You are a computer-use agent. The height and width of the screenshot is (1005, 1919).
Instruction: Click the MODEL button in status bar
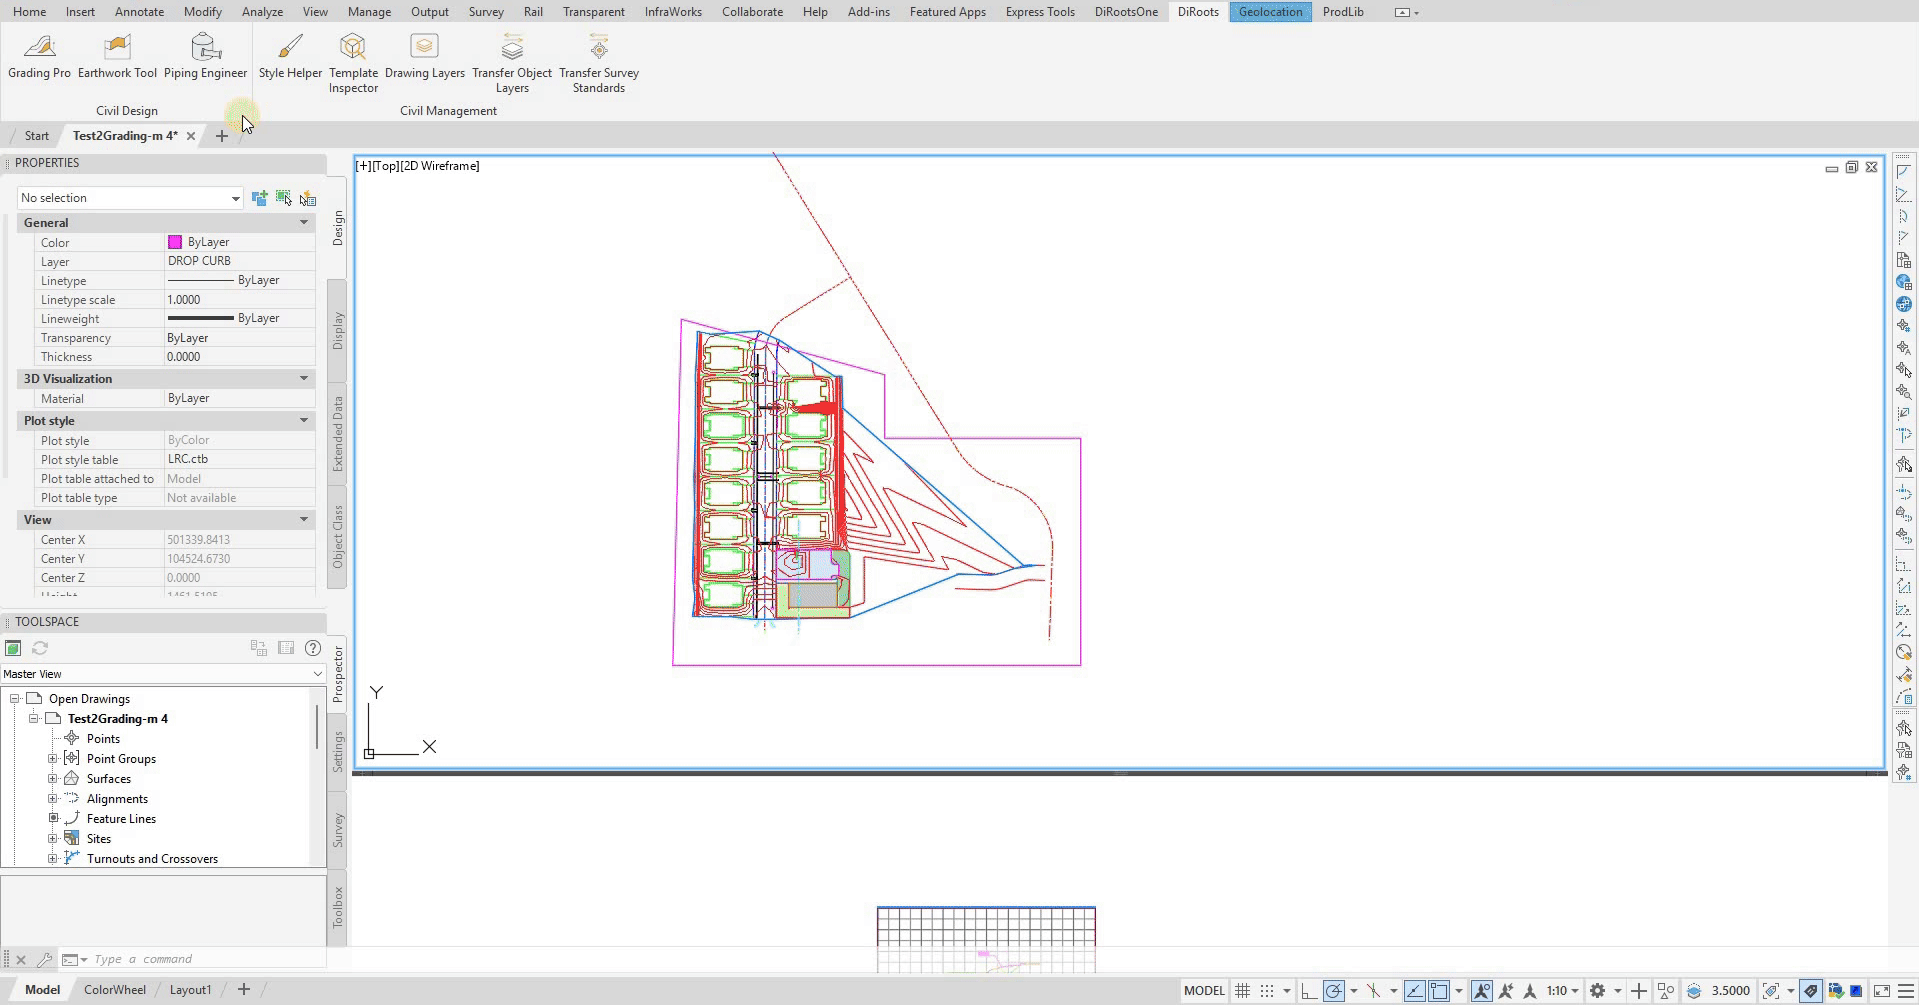click(x=1203, y=991)
